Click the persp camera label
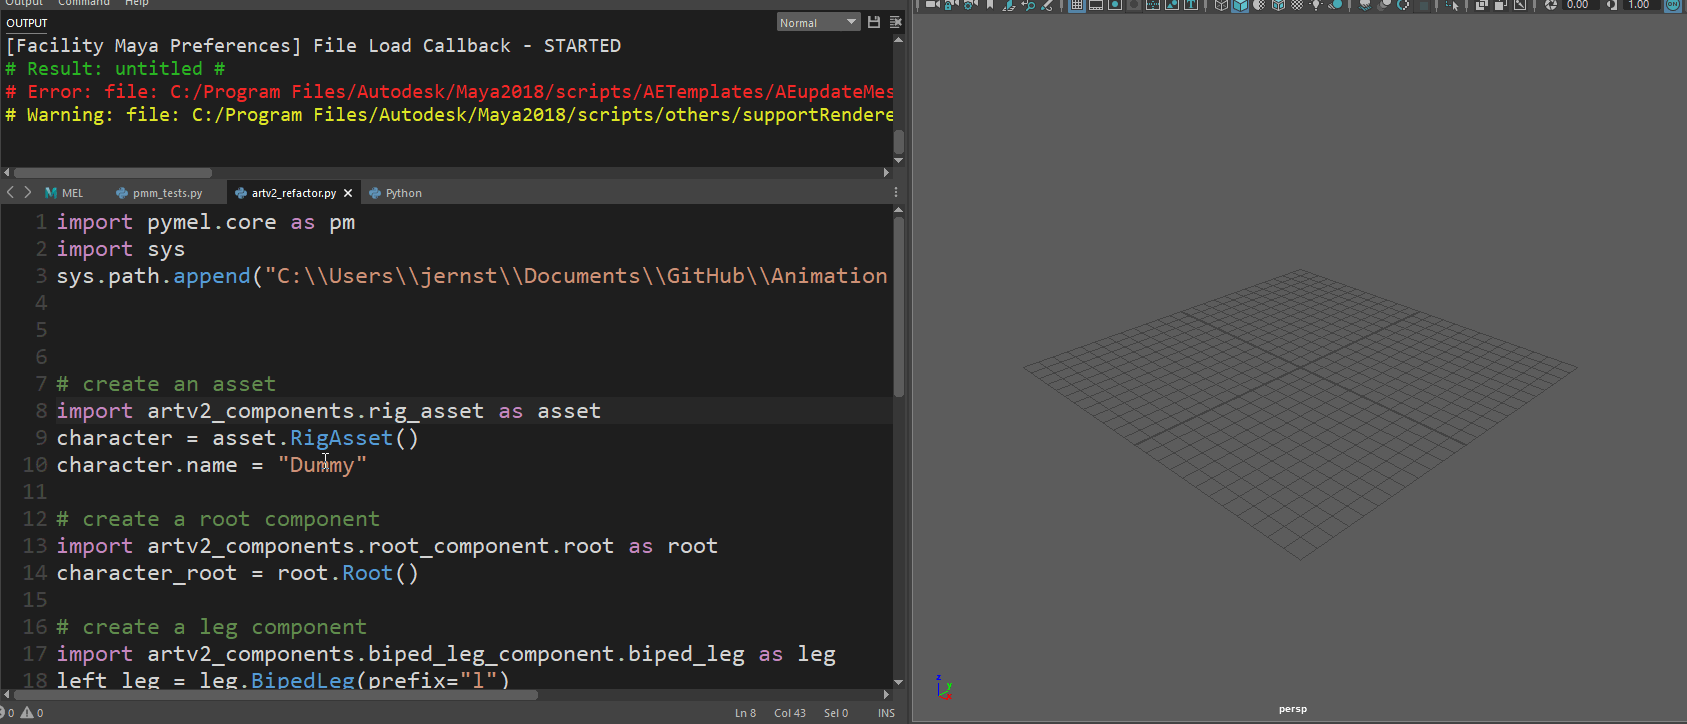The height and width of the screenshot is (724, 1687). 1292,709
